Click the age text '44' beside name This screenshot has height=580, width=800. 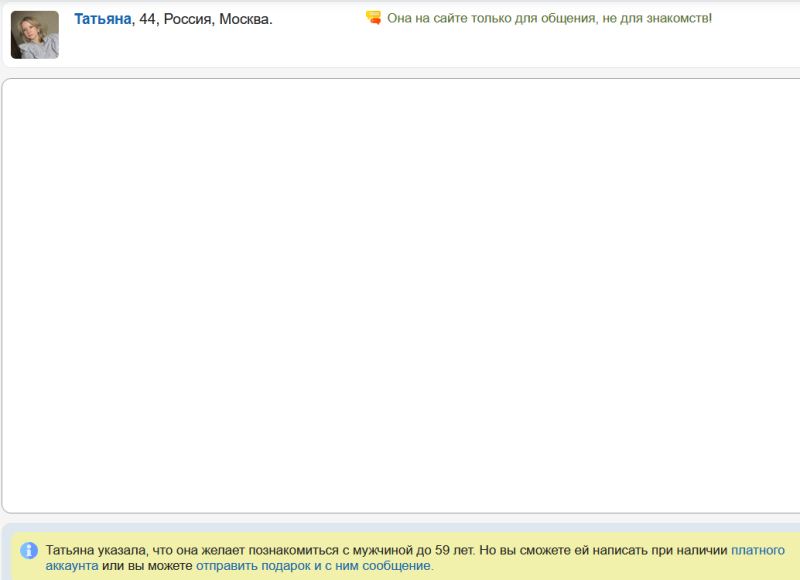(147, 19)
